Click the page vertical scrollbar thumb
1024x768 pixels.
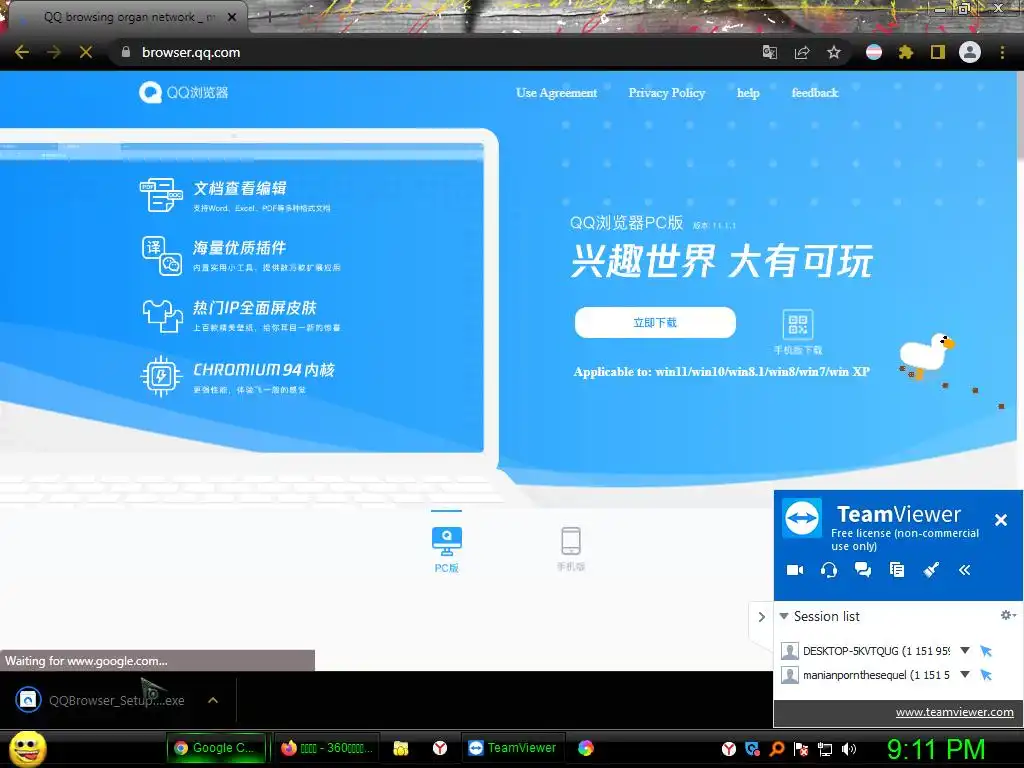pyautogui.click(x=1019, y=115)
